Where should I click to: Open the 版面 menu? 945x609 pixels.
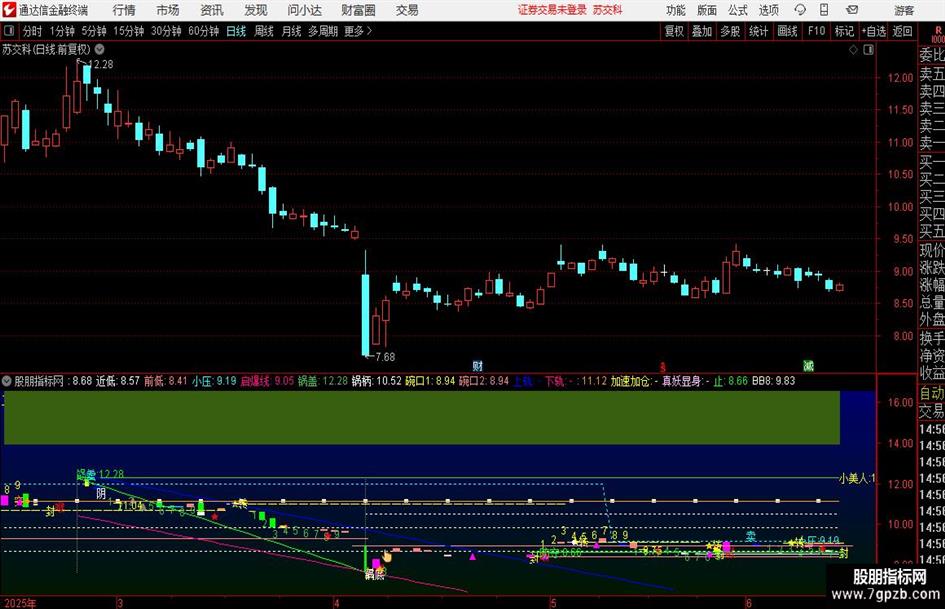[x=707, y=10]
